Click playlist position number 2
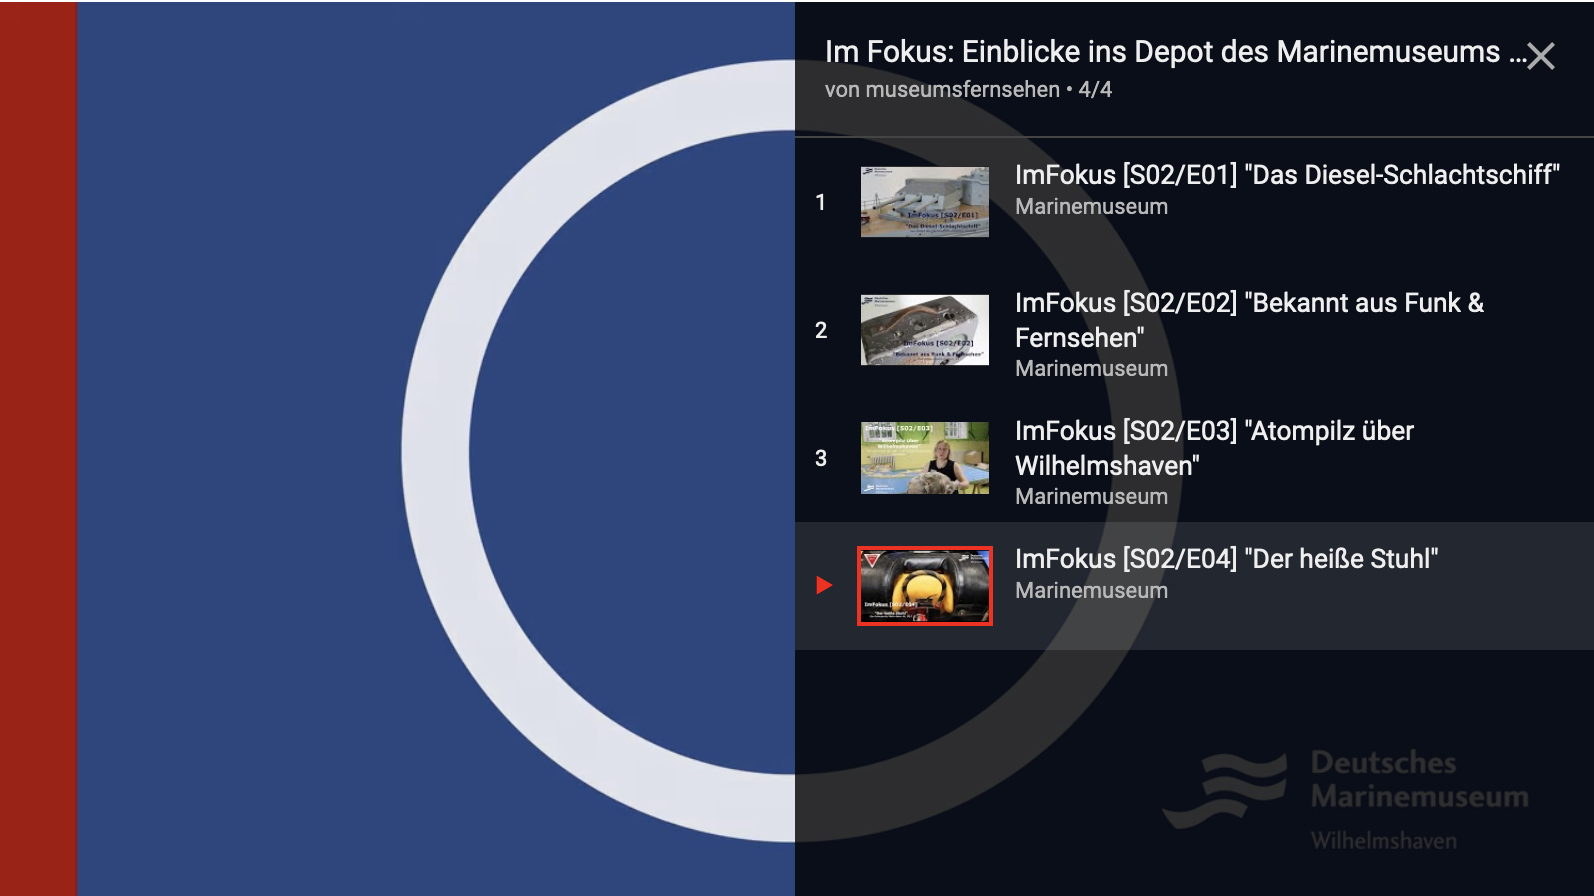 tap(821, 331)
